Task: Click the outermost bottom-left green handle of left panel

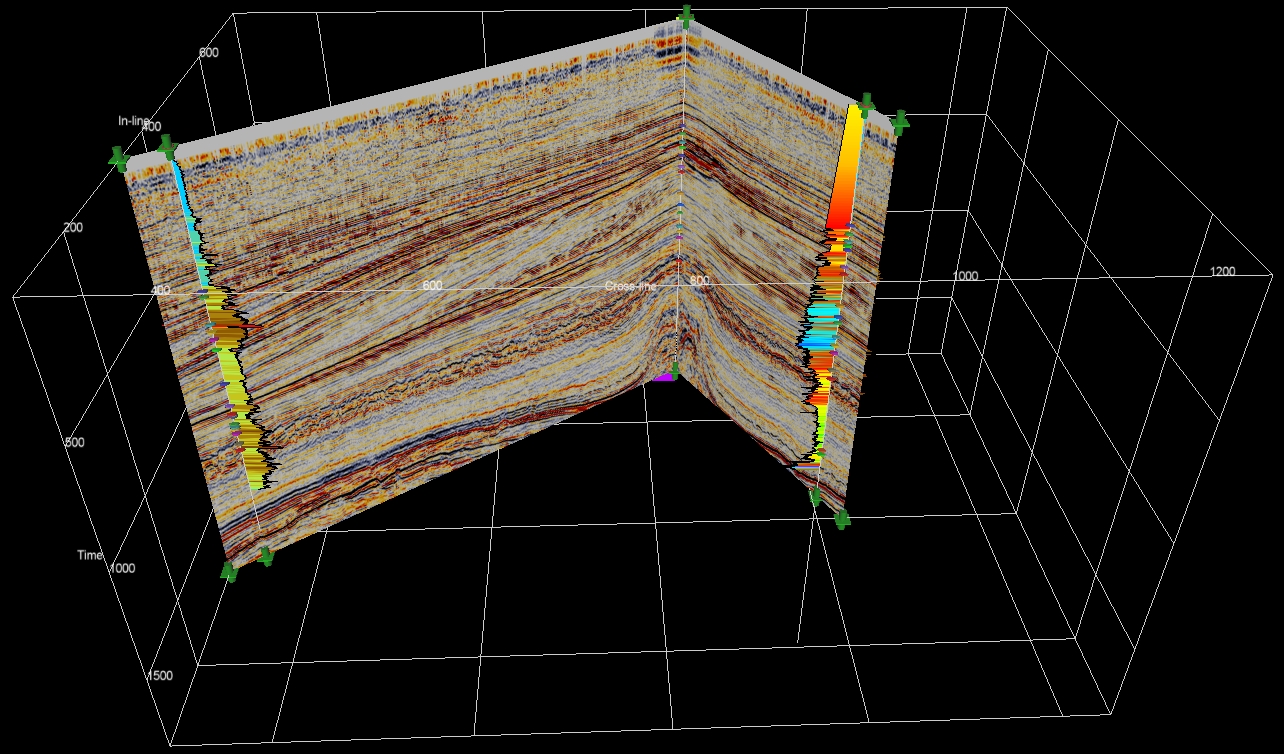Action: pos(229,572)
